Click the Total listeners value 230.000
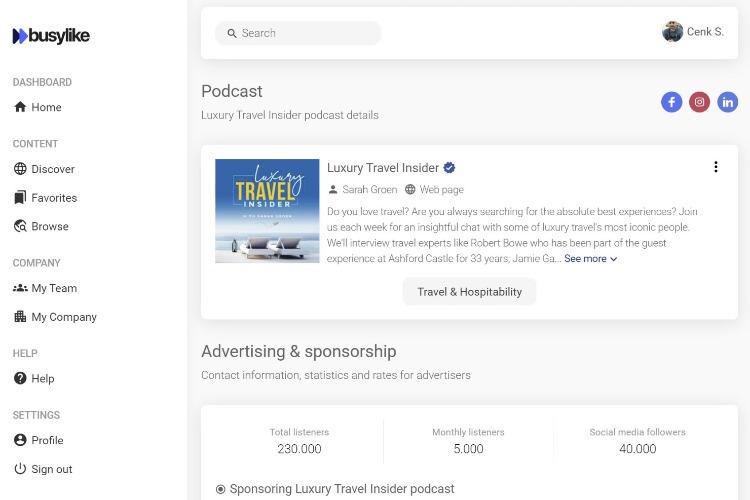This screenshot has width=750, height=500. (x=299, y=449)
